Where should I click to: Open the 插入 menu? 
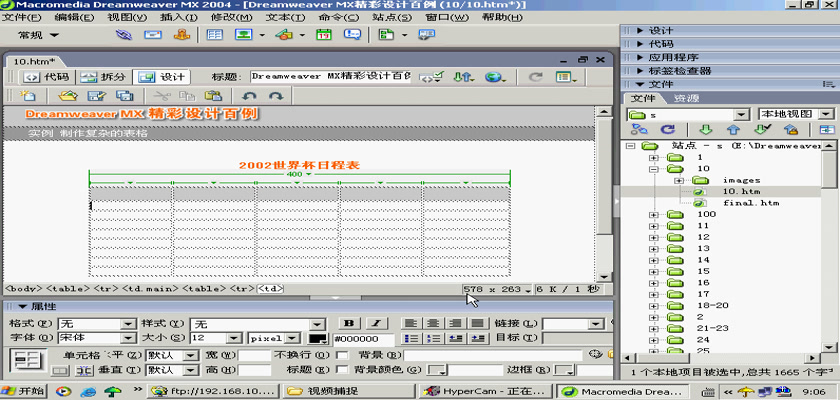(179, 17)
